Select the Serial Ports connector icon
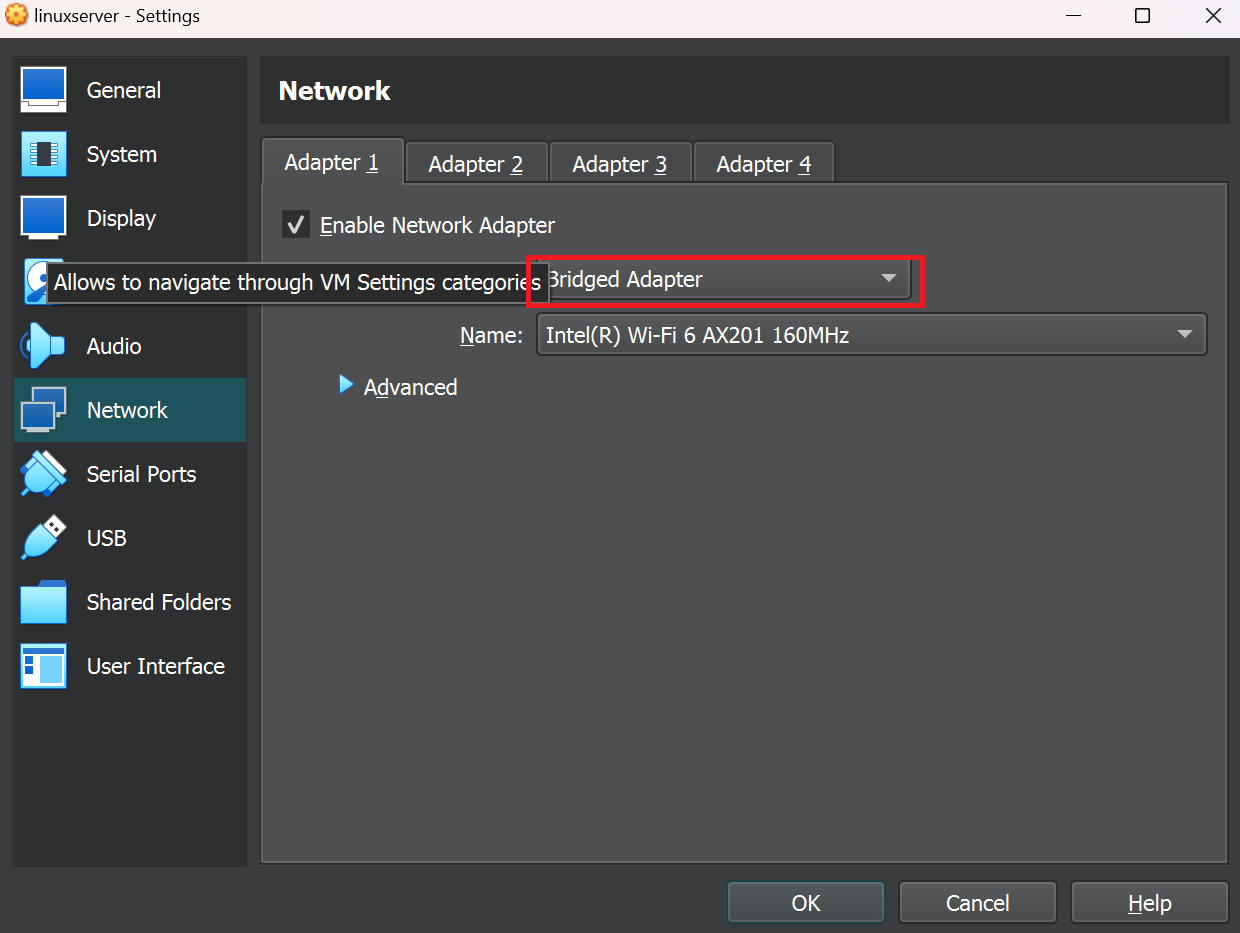The width and height of the screenshot is (1240, 933). (43, 474)
